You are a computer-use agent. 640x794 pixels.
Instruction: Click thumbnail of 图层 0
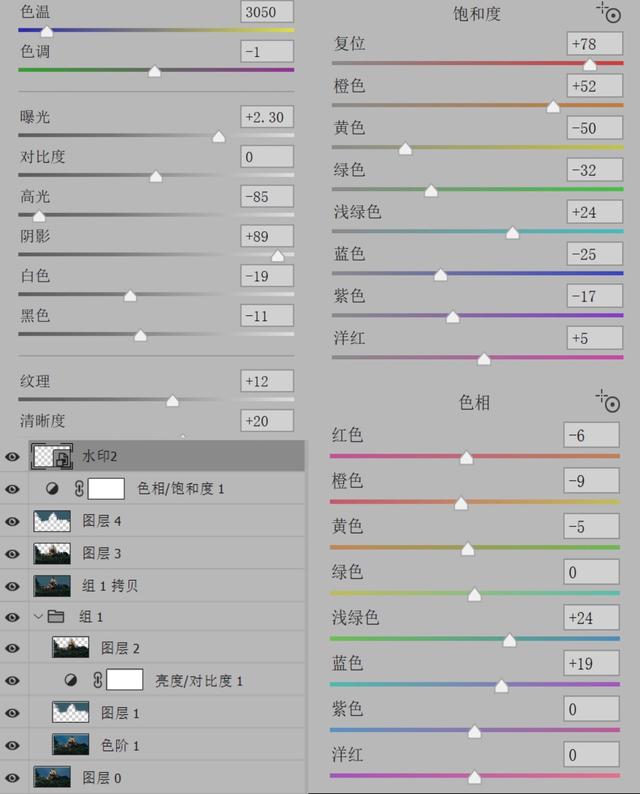tap(52, 777)
